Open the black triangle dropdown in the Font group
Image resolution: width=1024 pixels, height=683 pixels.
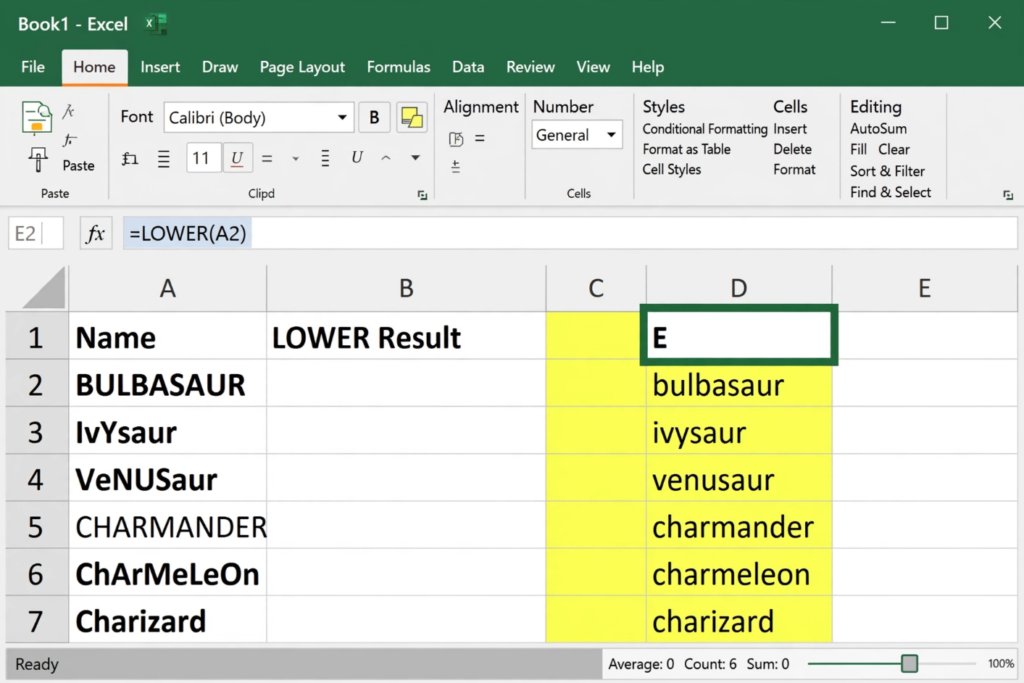[415, 158]
